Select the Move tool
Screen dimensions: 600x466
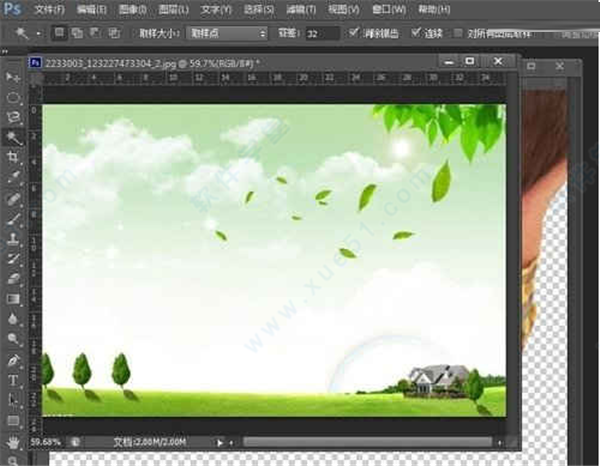[13, 77]
